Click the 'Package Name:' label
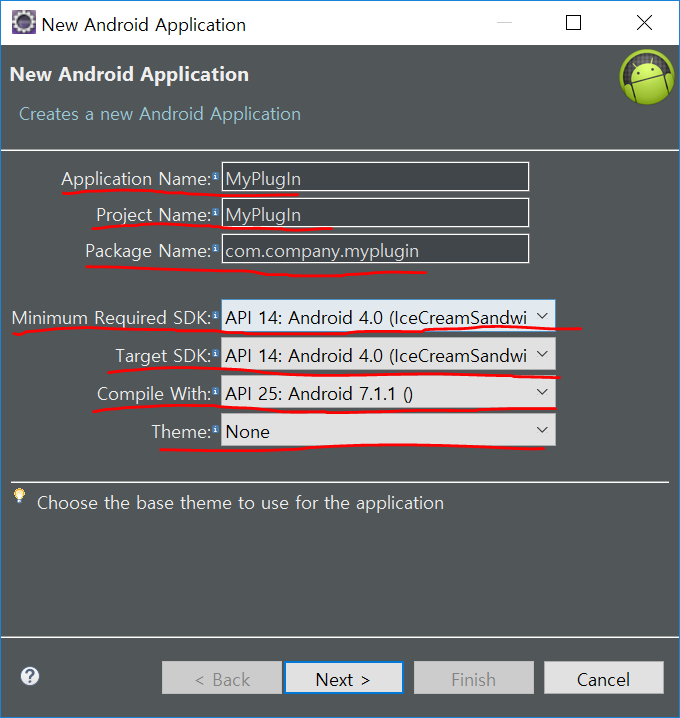 click(148, 251)
